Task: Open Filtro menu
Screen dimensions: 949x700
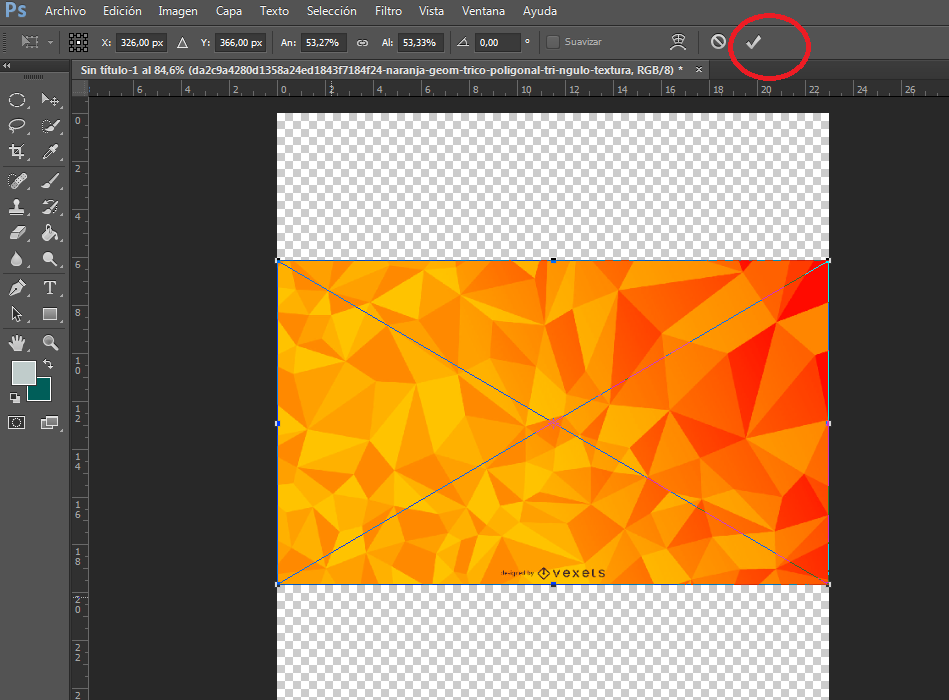Action: click(x=388, y=11)
